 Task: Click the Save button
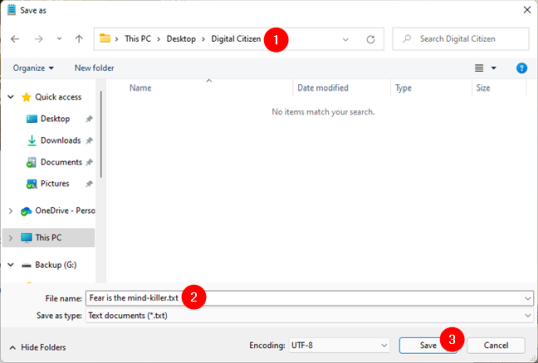pyautogui.click(x=428, y=345)
